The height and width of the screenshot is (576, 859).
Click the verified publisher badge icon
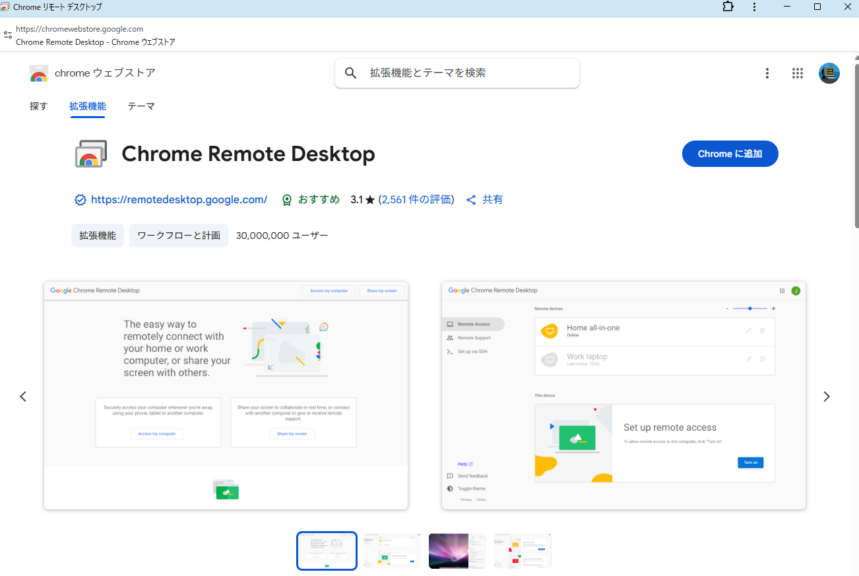pyautogui.click(x=80, y=200)
